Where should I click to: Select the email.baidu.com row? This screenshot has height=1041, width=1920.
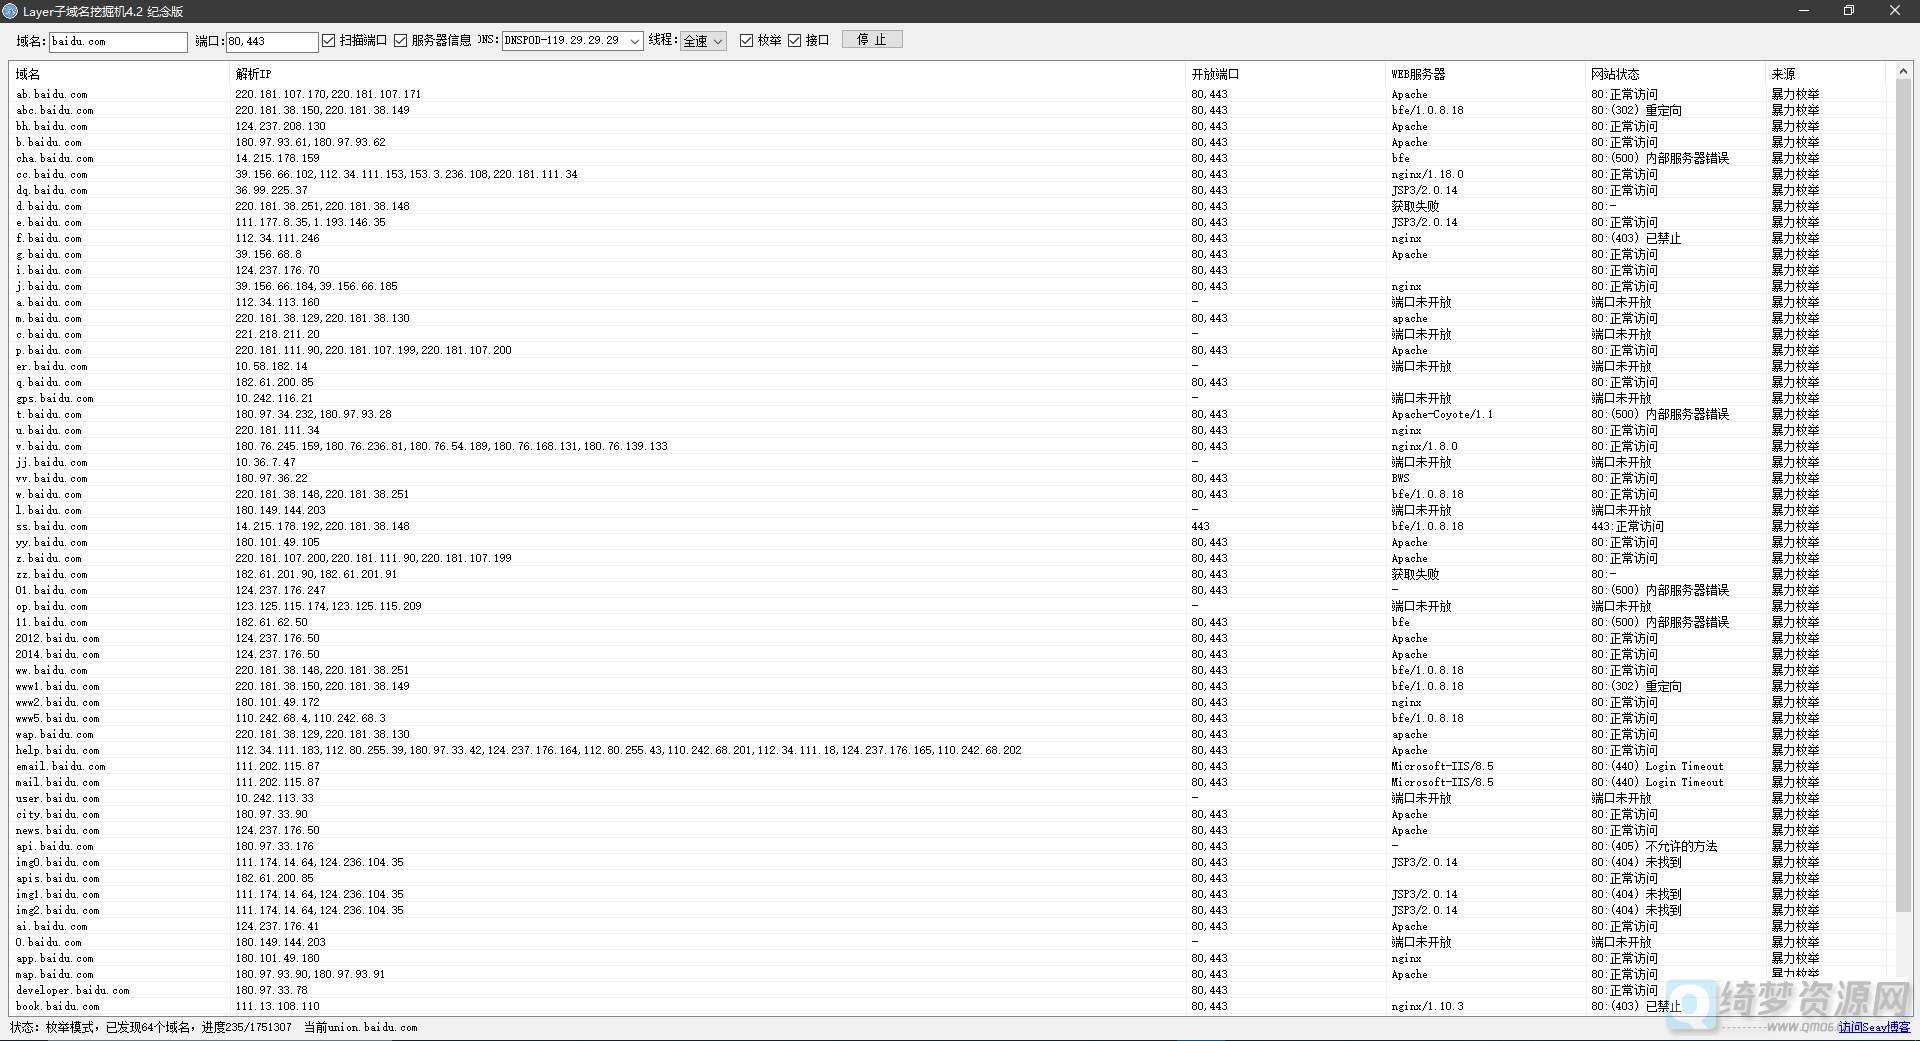point(950,766)
